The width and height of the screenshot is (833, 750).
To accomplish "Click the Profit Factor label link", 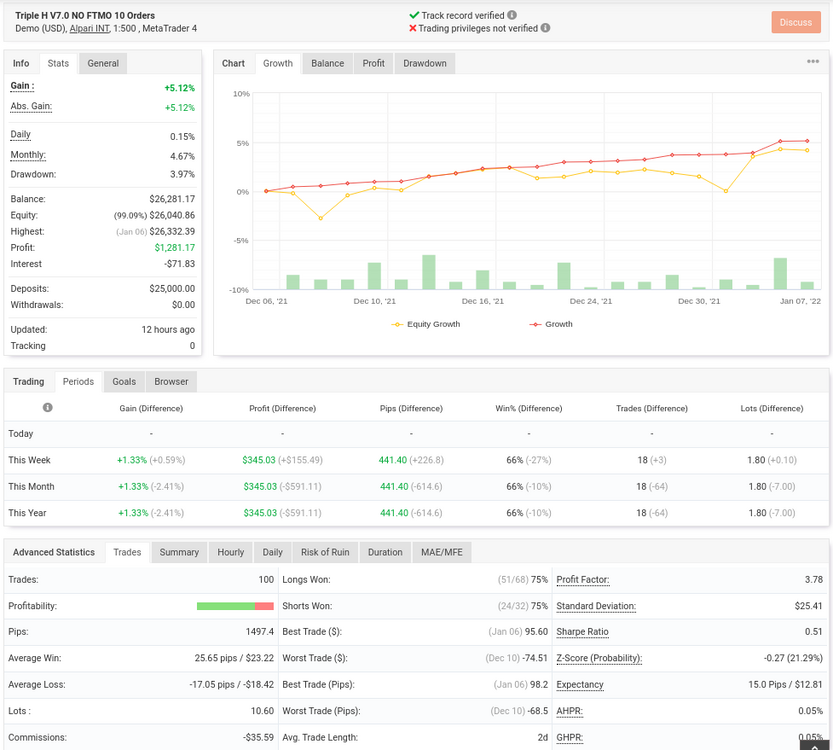I will coord(583,579).
